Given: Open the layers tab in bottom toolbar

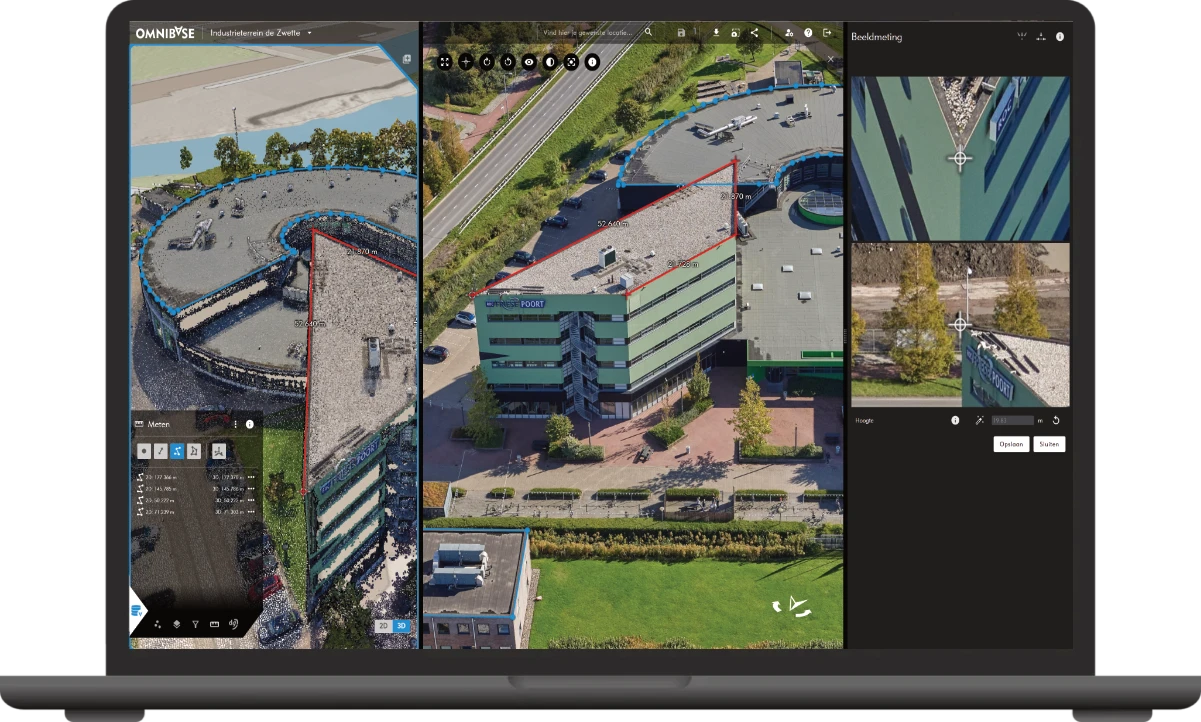Looking at the screenshot, I should tap(176, 624).
